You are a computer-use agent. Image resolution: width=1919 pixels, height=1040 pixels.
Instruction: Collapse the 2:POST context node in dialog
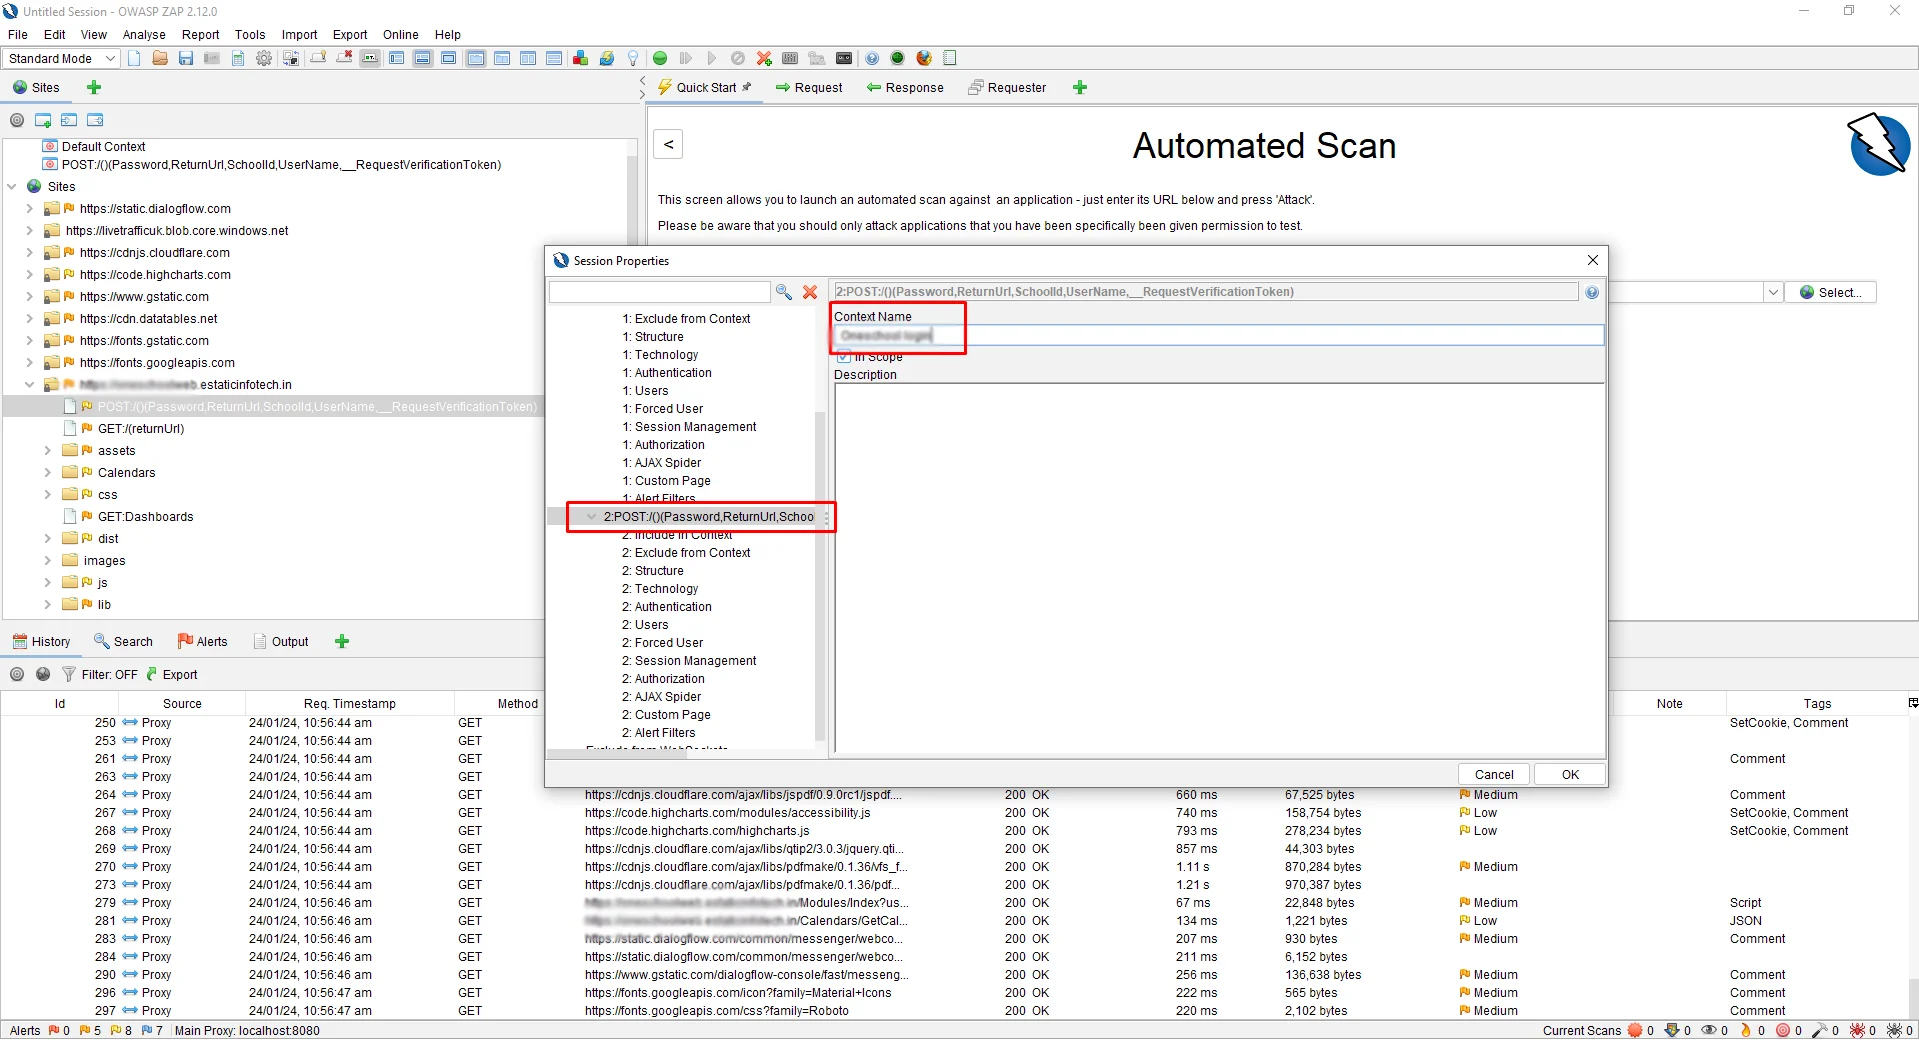592,517
